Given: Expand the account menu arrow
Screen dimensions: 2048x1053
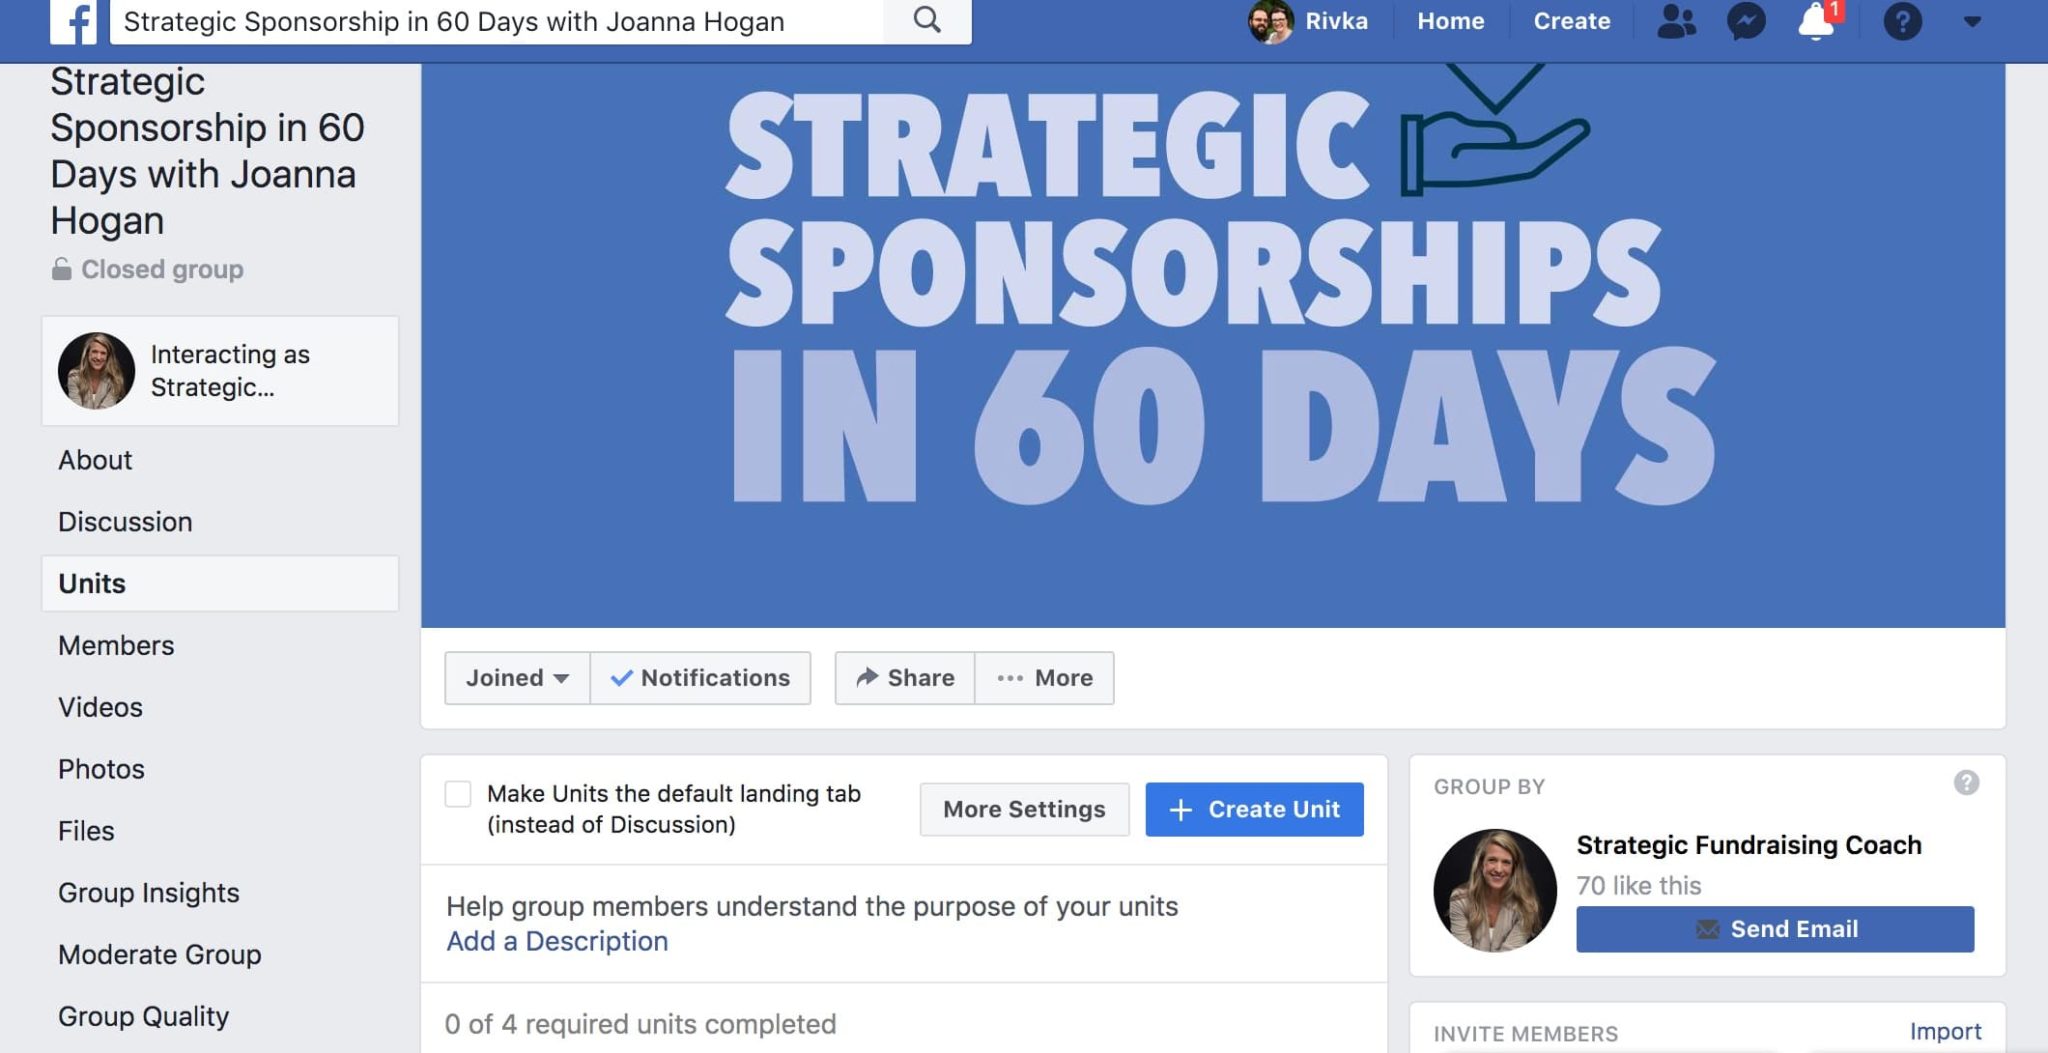Looking at the screenshot, I should [1972, 21].
